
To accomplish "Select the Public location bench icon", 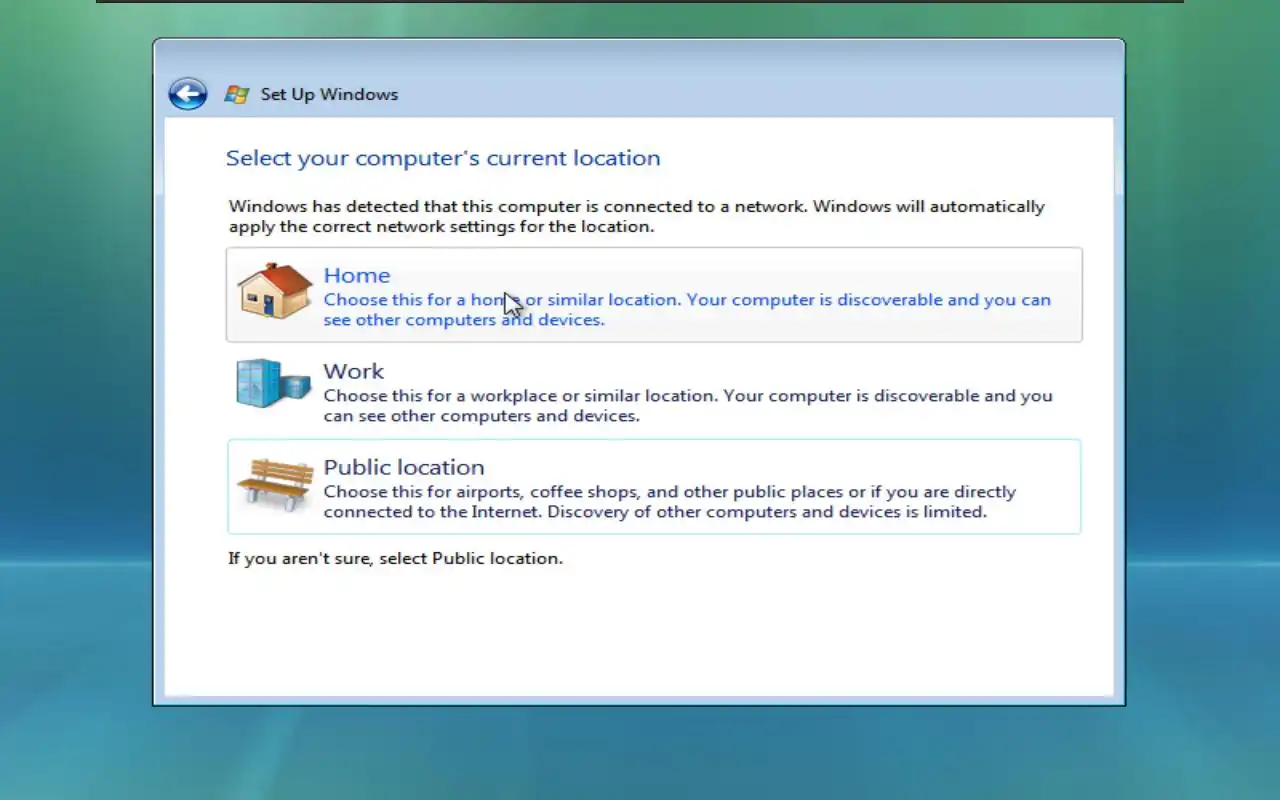I will click(x=275, y=484).
